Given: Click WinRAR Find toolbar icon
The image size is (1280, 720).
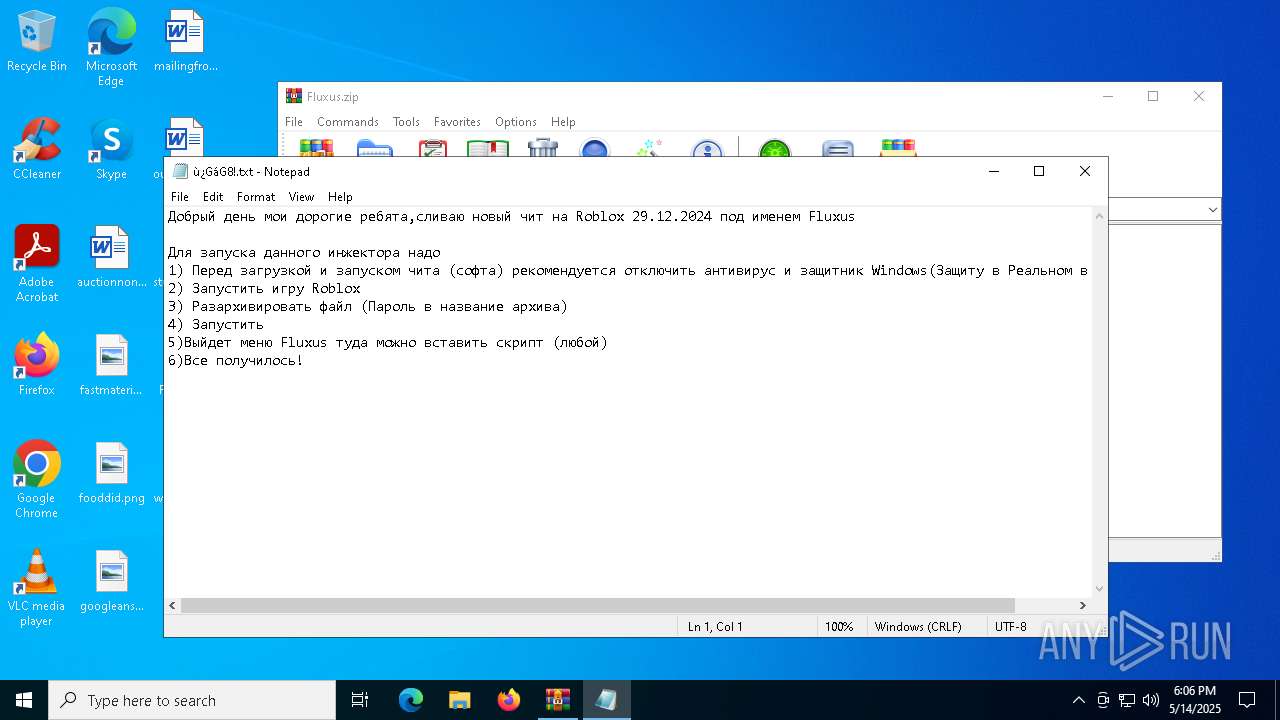Looking at the screenshot, I should (x=595, y=148).
